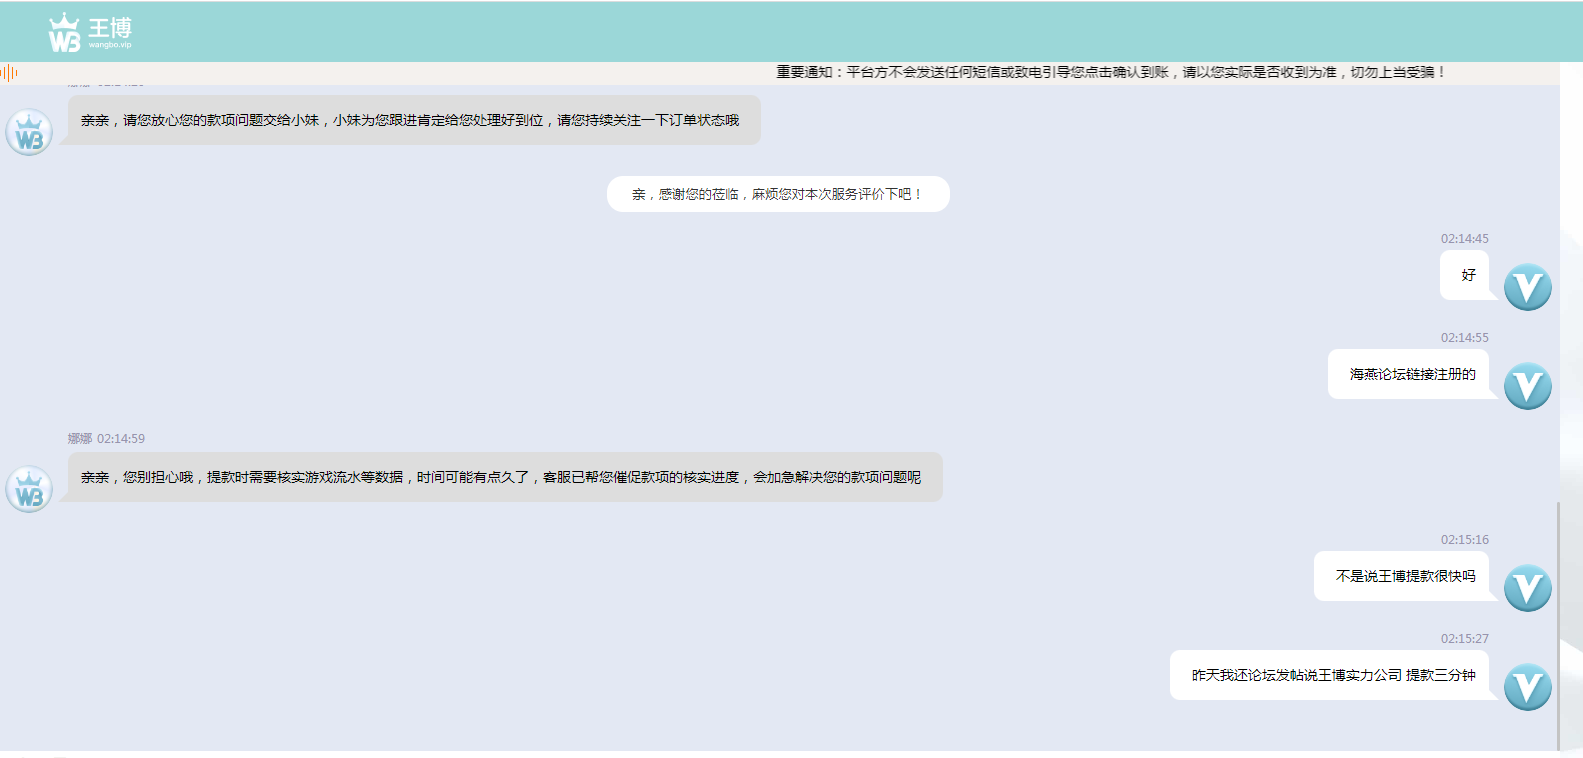Open the service rating prompt 麻烦您对本次服务评价下吧

coord(777,194)
